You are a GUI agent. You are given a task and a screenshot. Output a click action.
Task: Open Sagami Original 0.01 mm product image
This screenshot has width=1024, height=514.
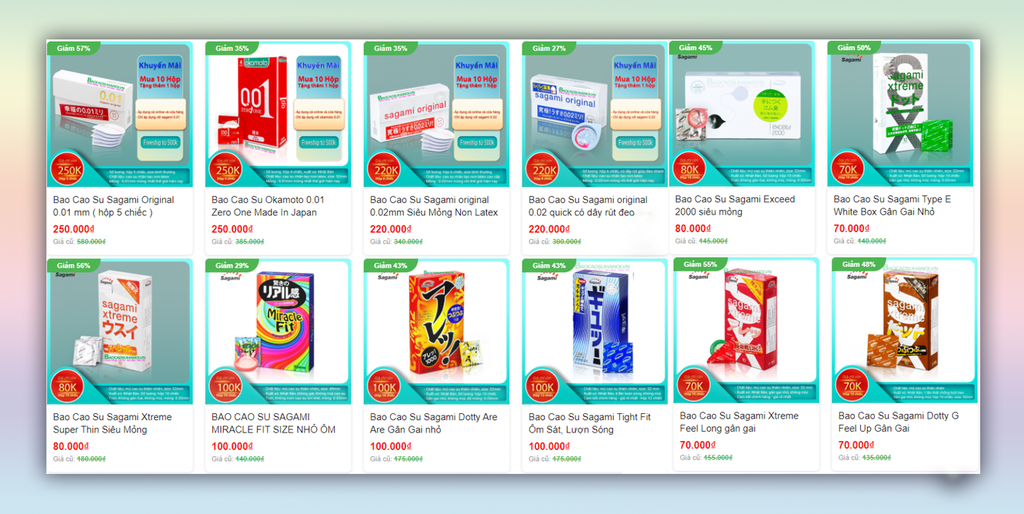pyautogui.click(x=120, y=114)
